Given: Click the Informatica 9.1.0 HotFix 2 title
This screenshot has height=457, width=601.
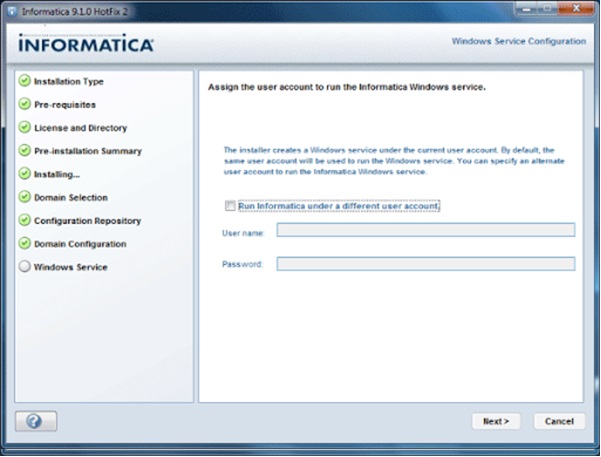Looking at the screenshot, I should 74,12.
